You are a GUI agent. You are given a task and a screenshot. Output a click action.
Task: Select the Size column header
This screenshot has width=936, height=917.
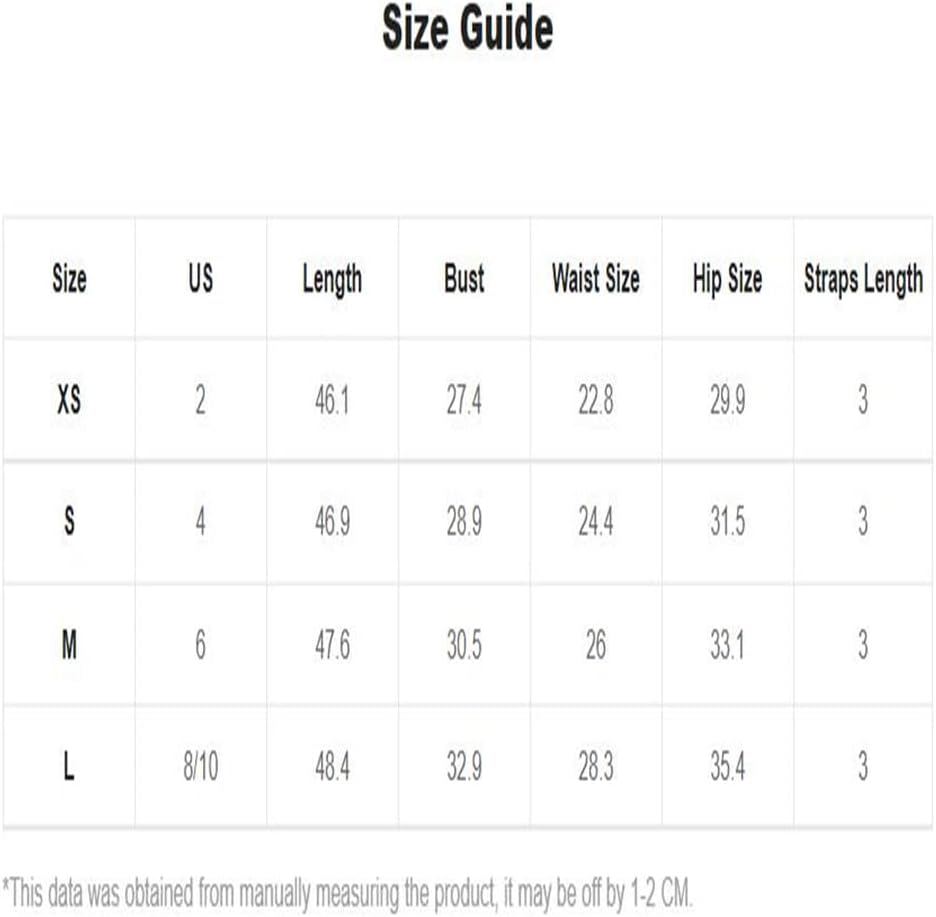pyautogui.click(x=69, y=279)
